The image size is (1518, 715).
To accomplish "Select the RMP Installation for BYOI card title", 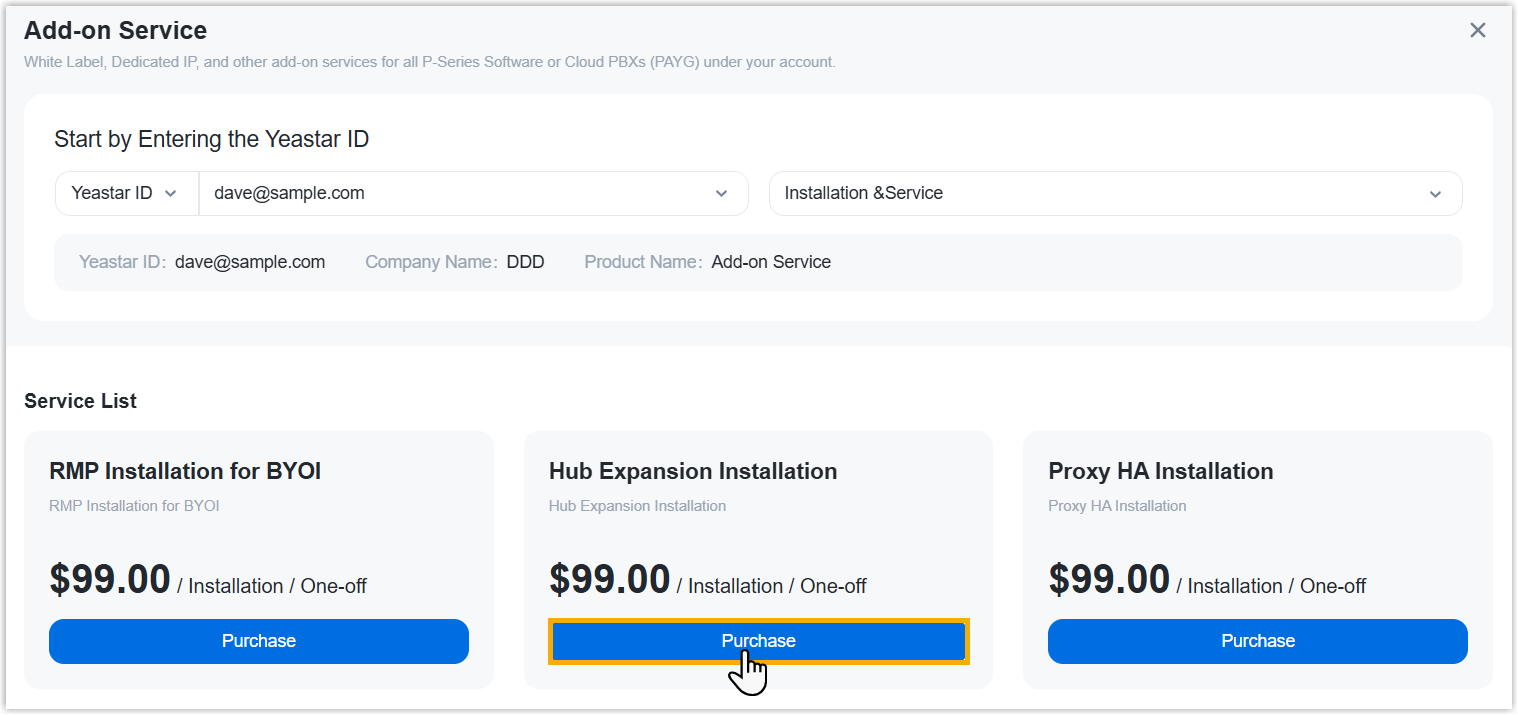I will click(x=185, y=471).
